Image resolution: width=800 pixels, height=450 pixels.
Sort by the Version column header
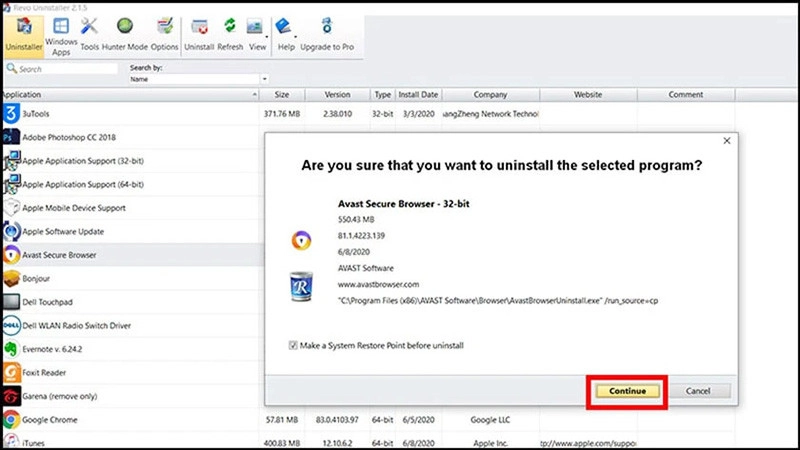tap(337, 94)
